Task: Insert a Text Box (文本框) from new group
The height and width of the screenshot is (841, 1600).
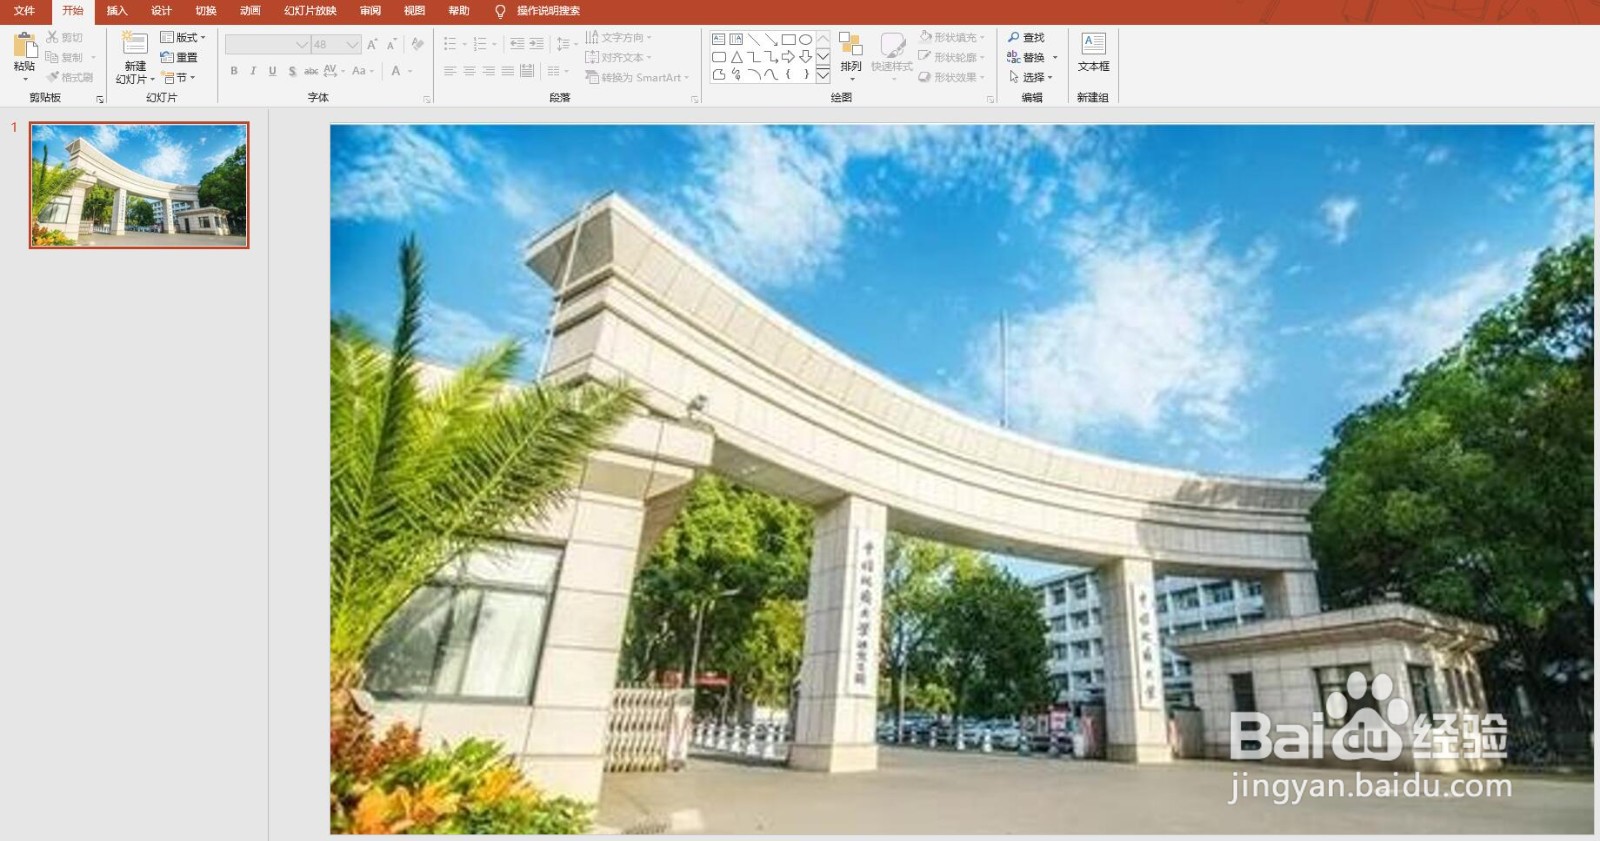Action: point(1093,51)
